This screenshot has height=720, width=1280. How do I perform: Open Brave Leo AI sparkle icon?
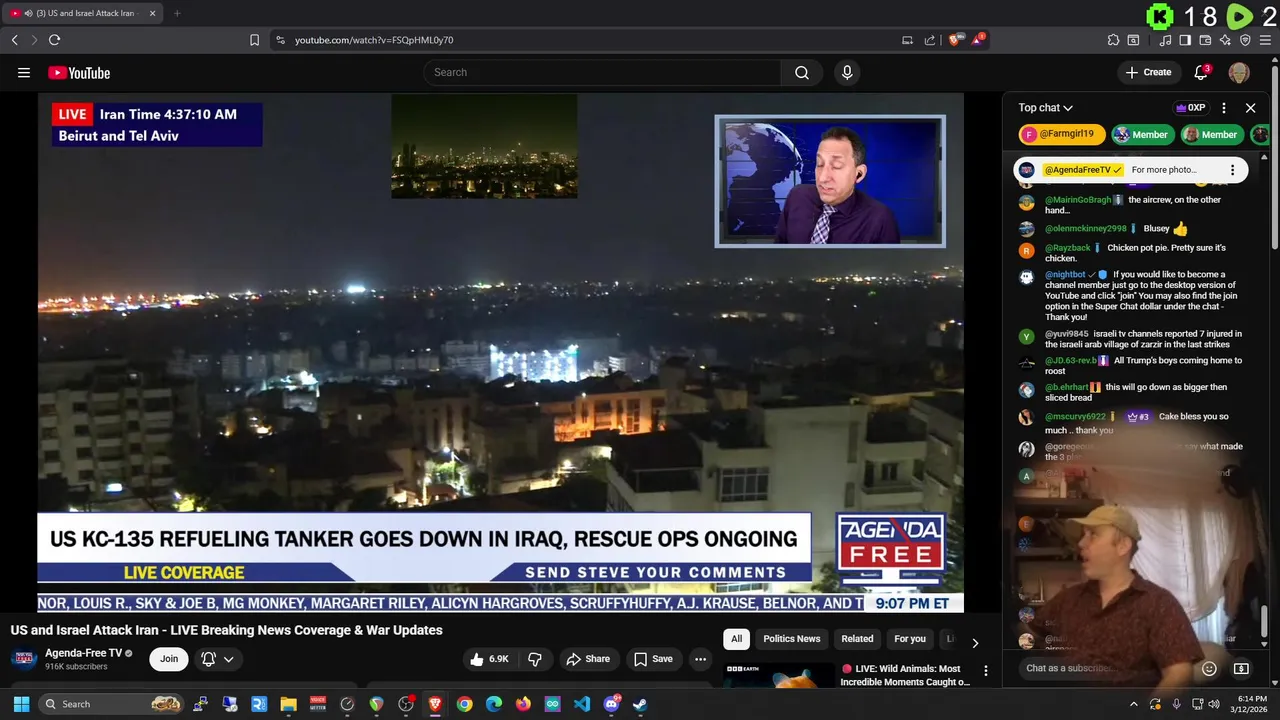[x=1225, y=40]
